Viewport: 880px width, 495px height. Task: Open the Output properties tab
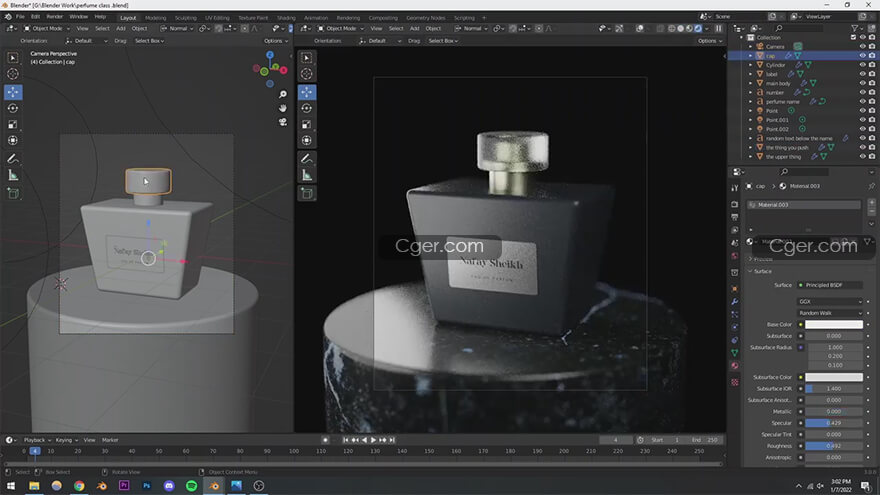[735, 217]
